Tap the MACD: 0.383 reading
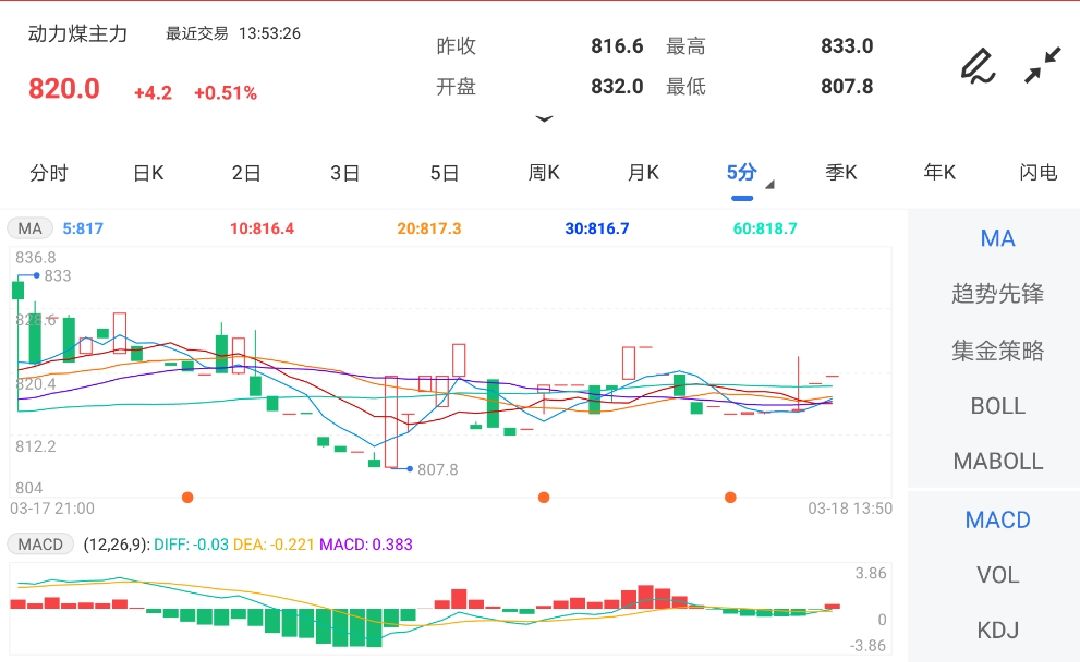 tap(366, 544)
